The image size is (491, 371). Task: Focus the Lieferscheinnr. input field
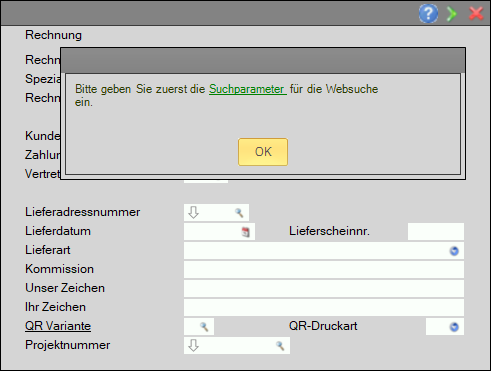point(436,231)
